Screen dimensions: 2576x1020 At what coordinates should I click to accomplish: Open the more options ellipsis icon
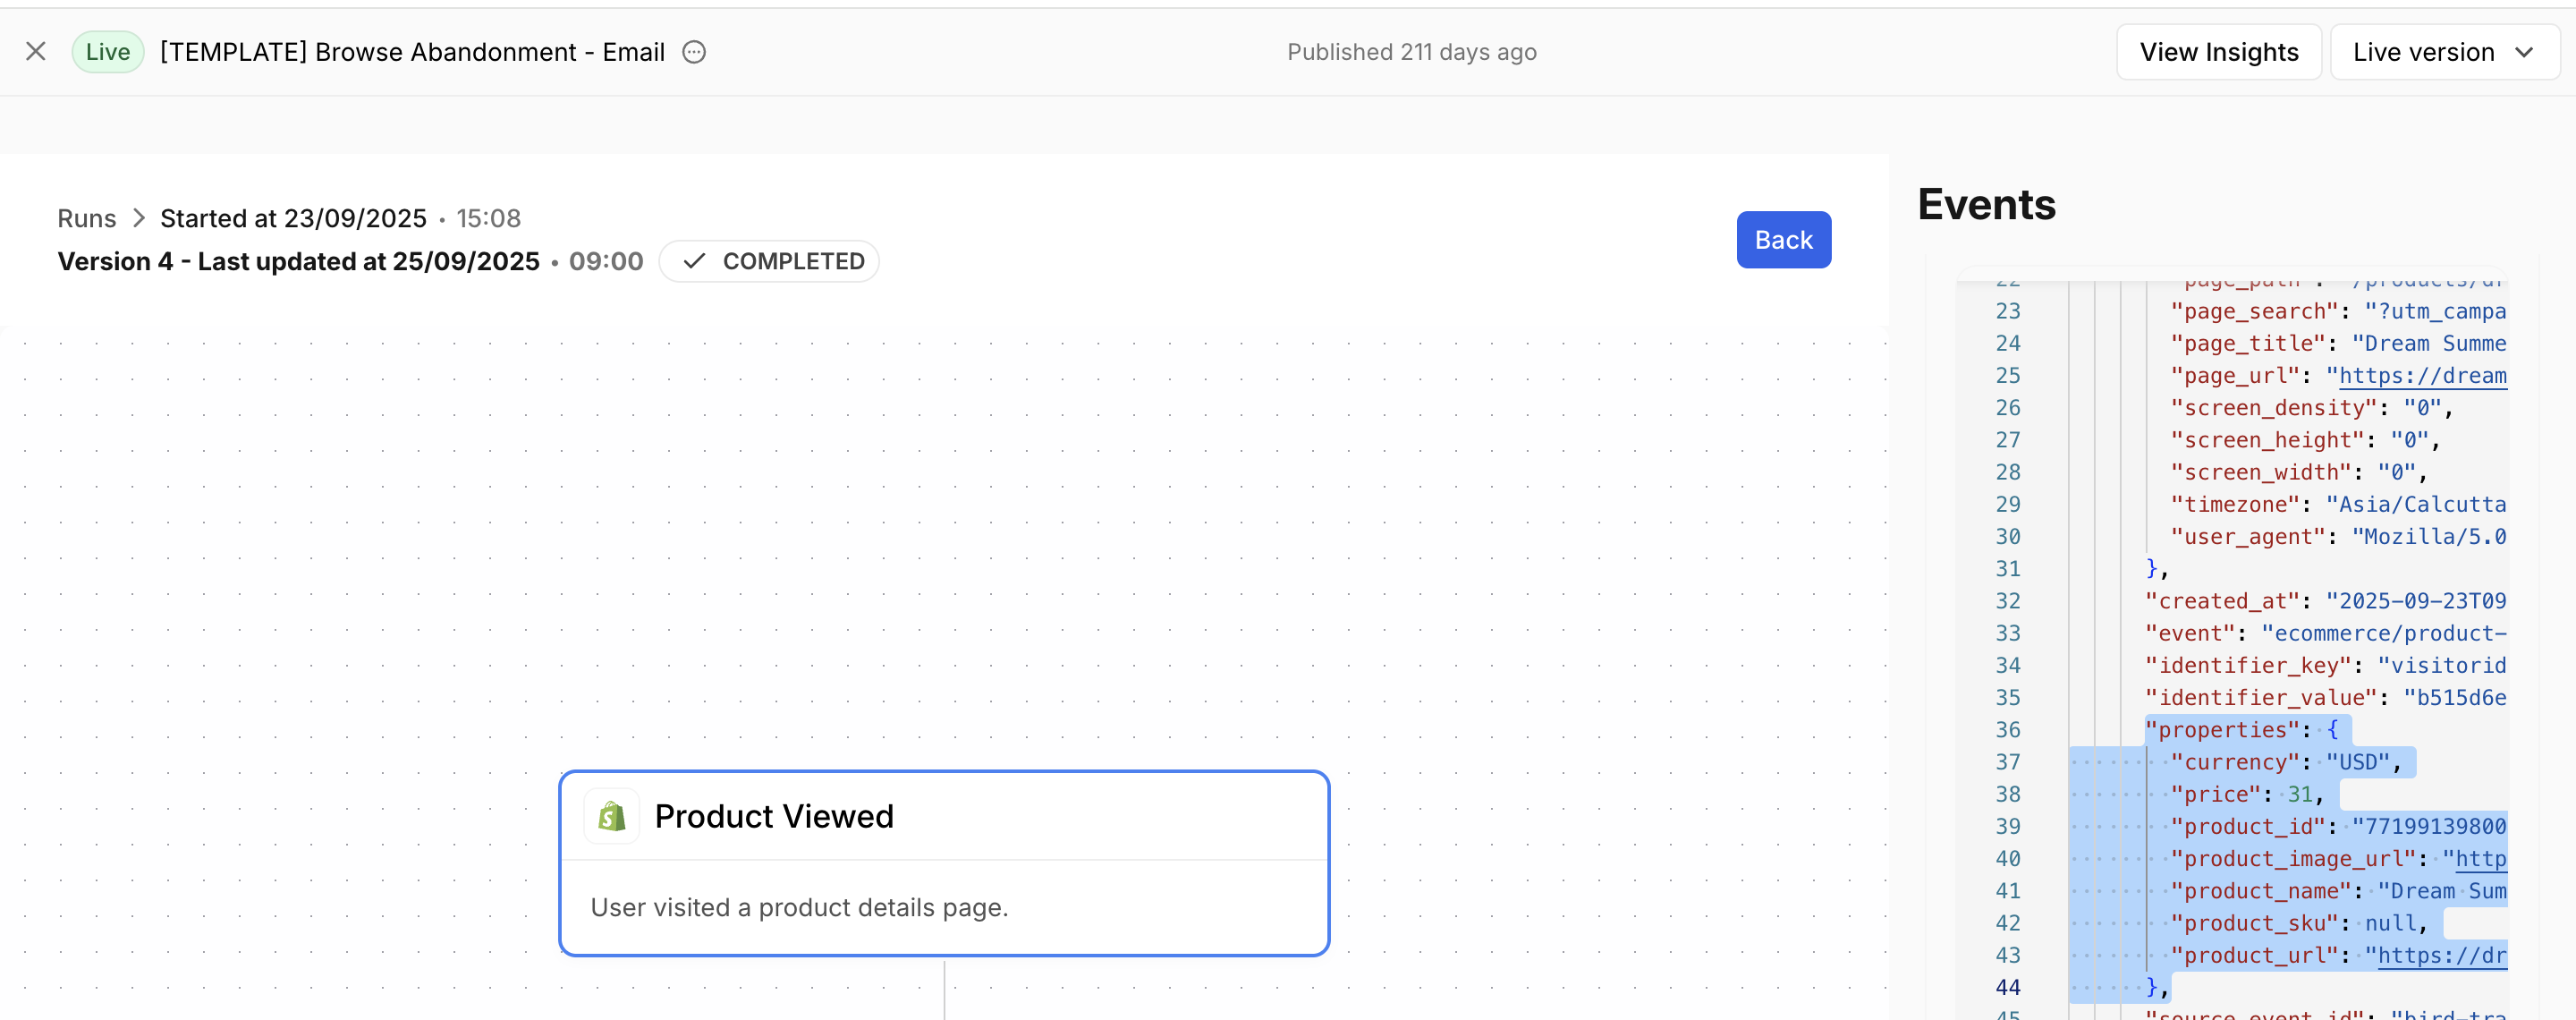point(694,52)
